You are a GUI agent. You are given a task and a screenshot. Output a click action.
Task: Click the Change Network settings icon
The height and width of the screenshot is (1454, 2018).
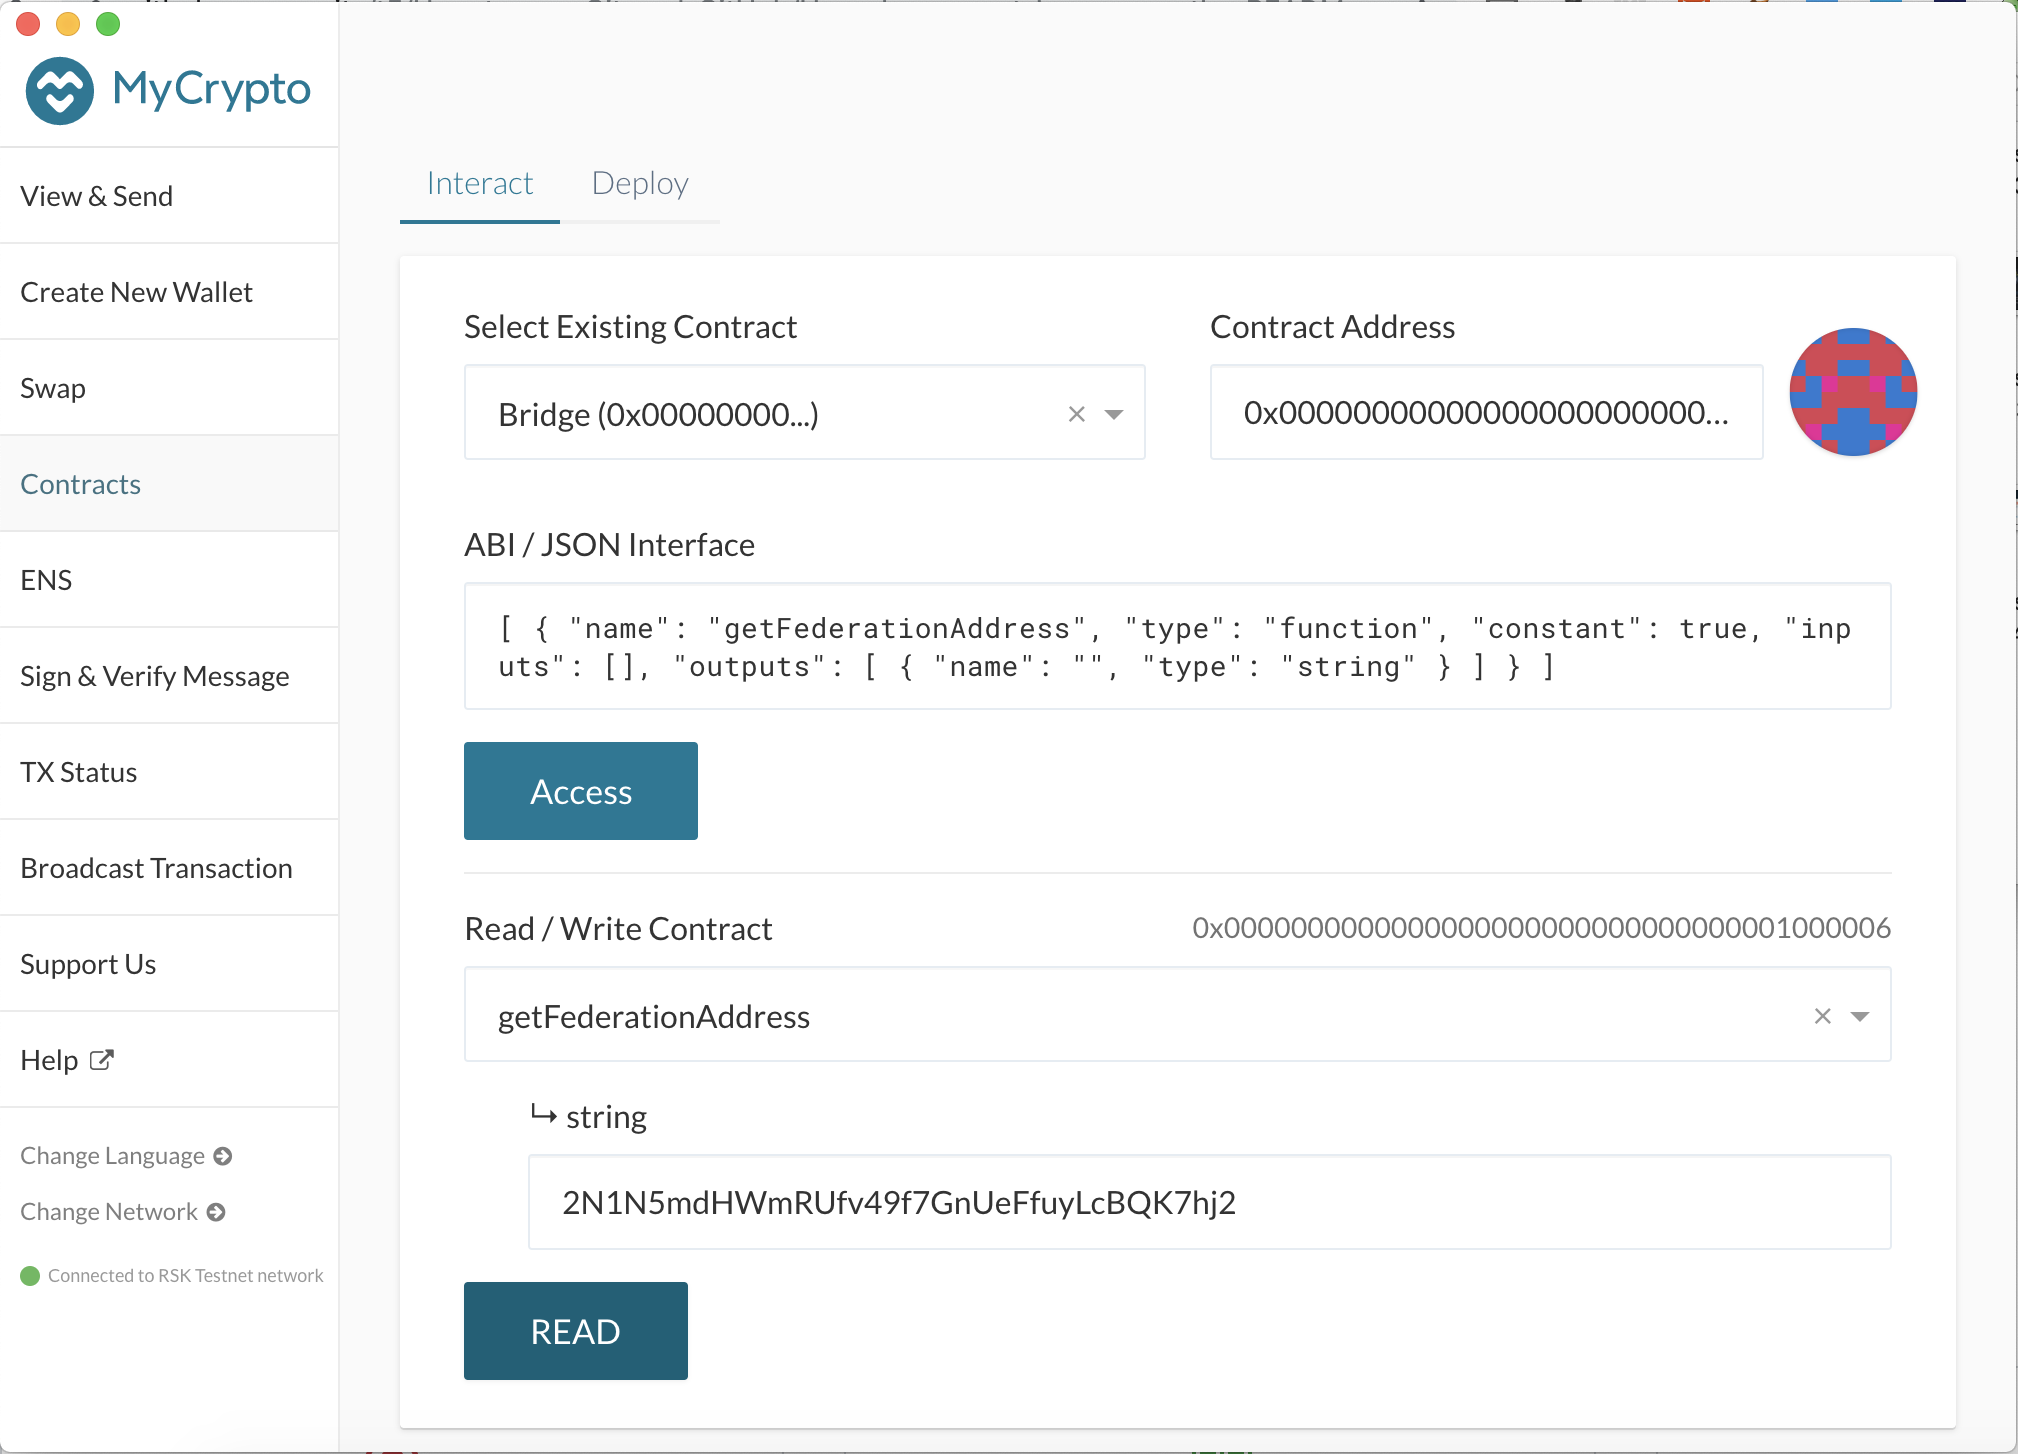click(221, 1211)
